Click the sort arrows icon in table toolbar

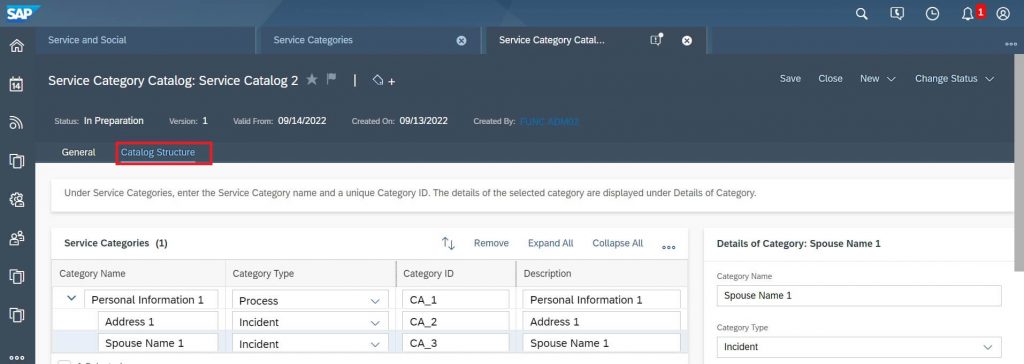pos(448,243)
